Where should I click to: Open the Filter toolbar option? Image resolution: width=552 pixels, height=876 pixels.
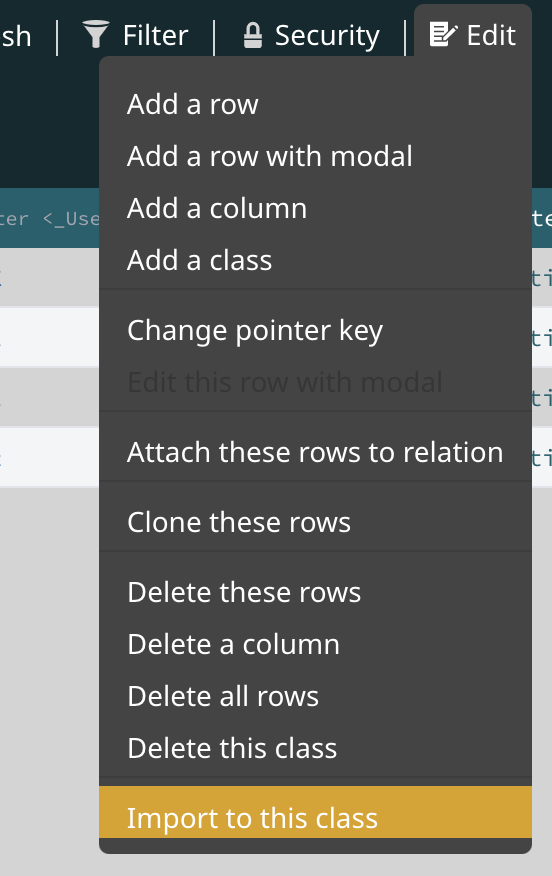136,35
